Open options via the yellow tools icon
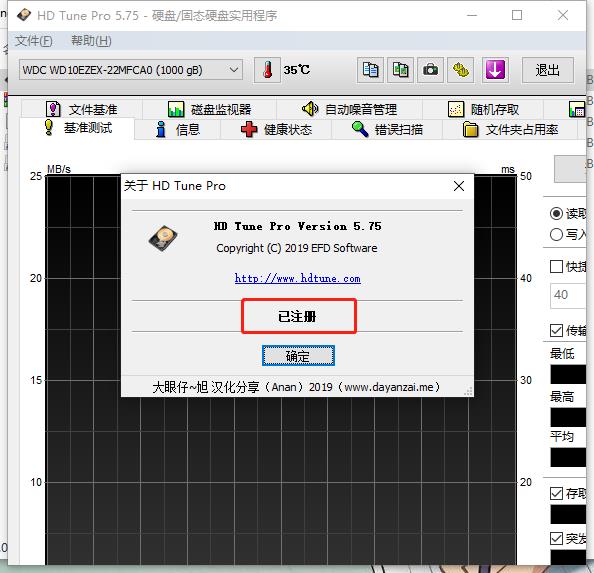Screen dimensions: 594x573 pyautogui.click(x=460, y=70)
